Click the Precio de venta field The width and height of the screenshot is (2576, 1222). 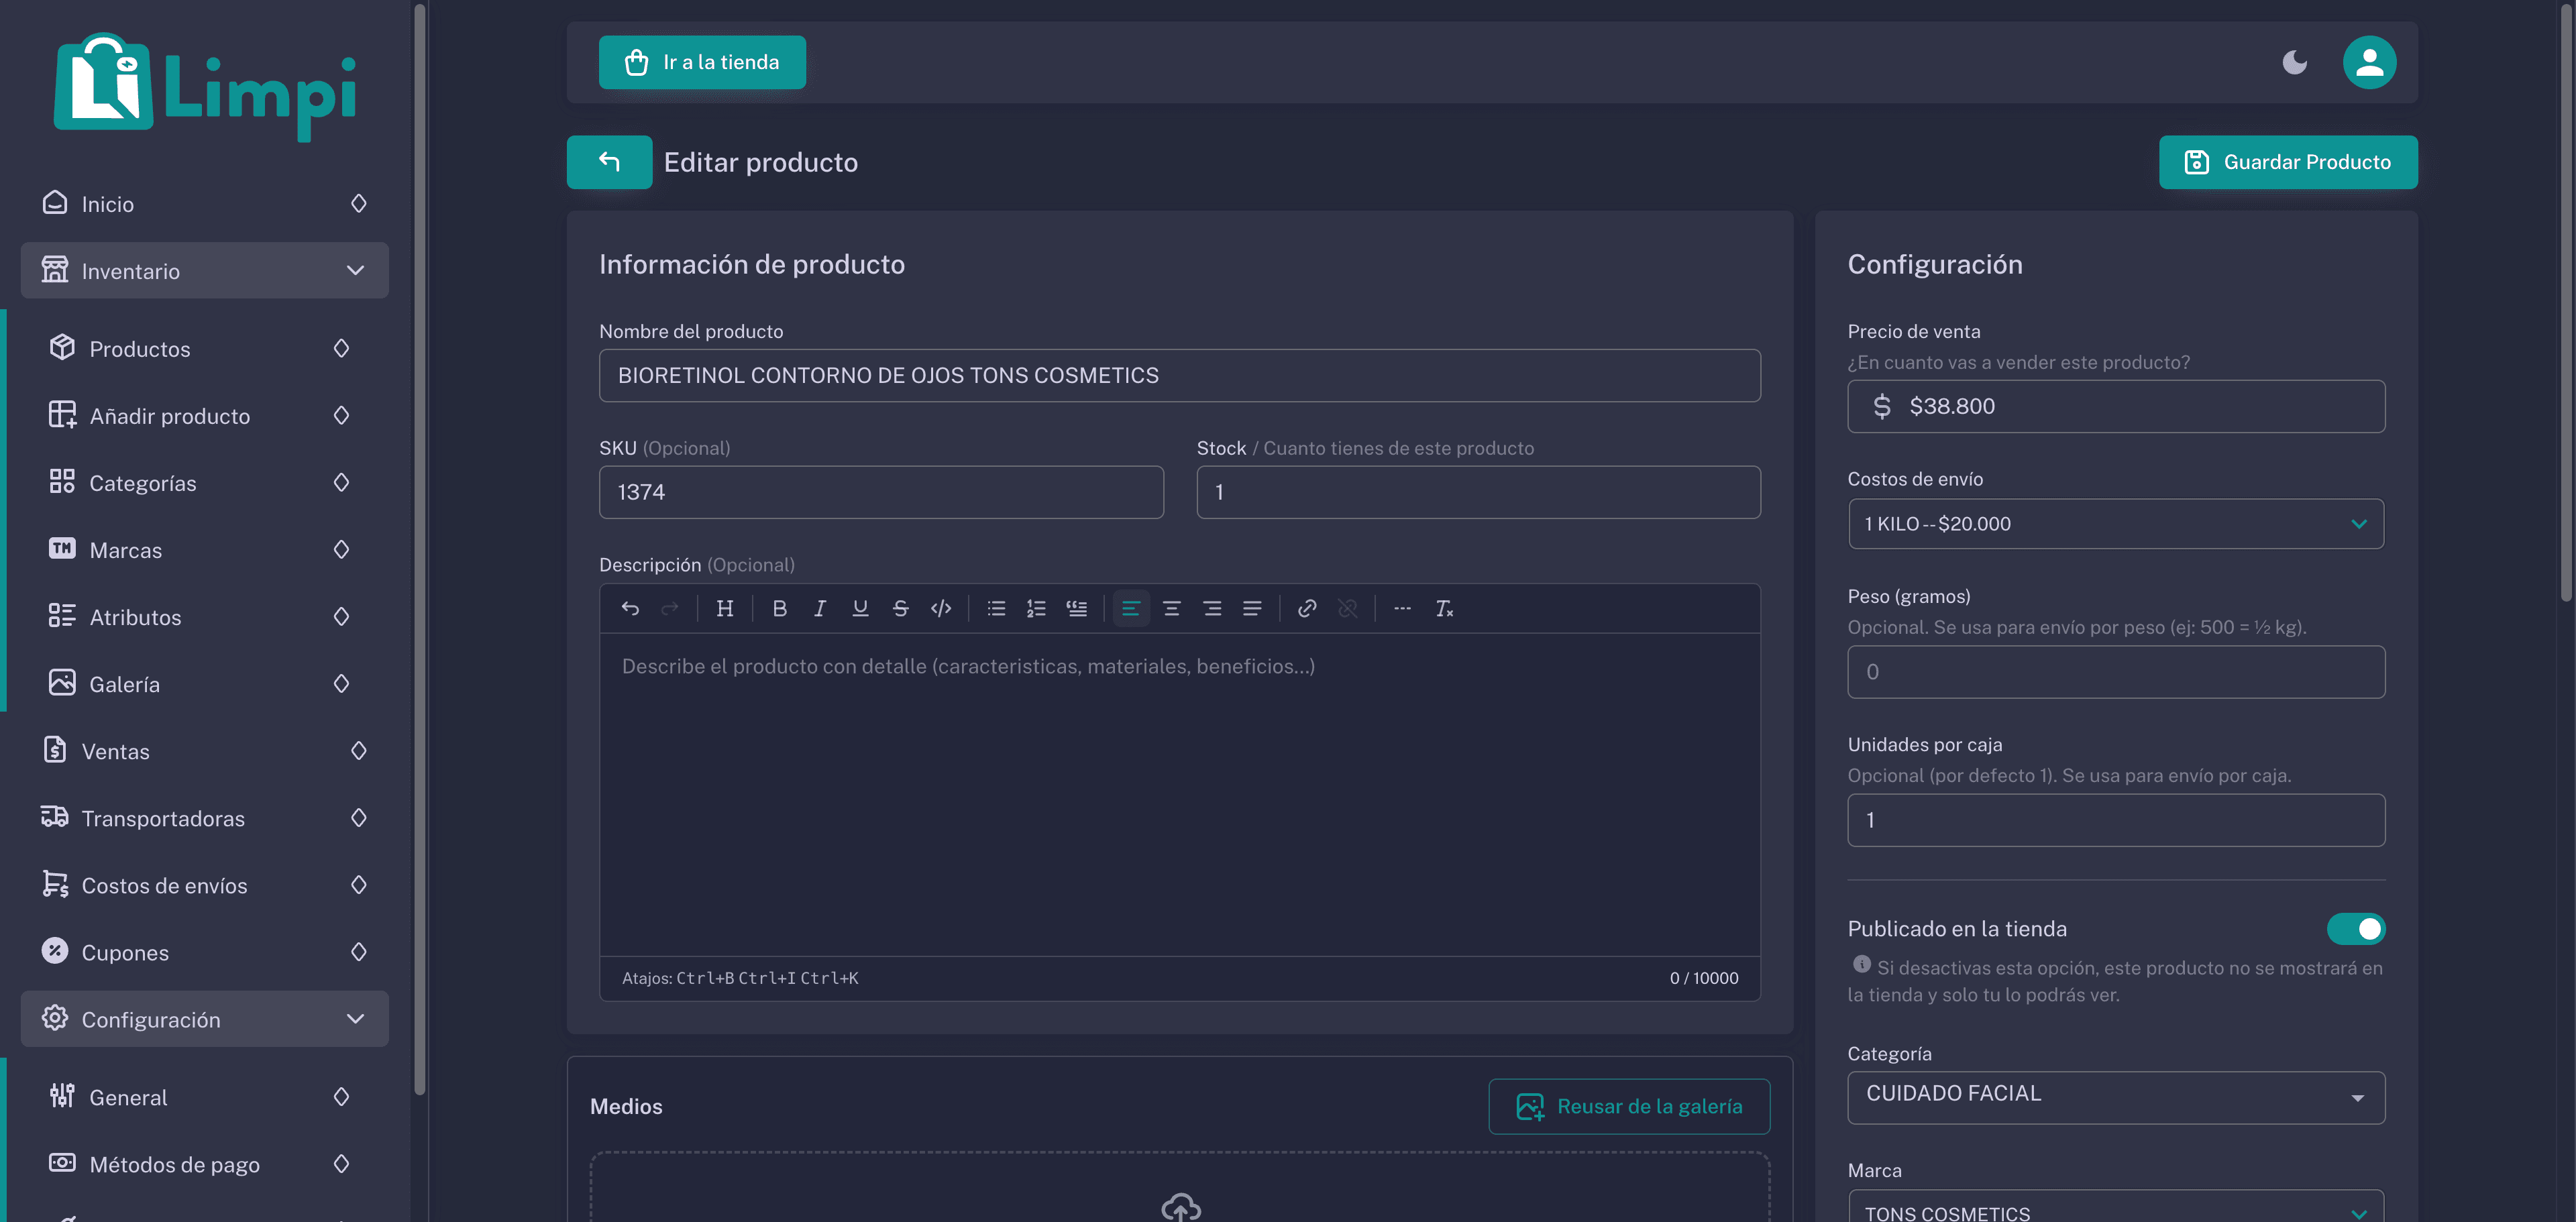(2116, 406)
